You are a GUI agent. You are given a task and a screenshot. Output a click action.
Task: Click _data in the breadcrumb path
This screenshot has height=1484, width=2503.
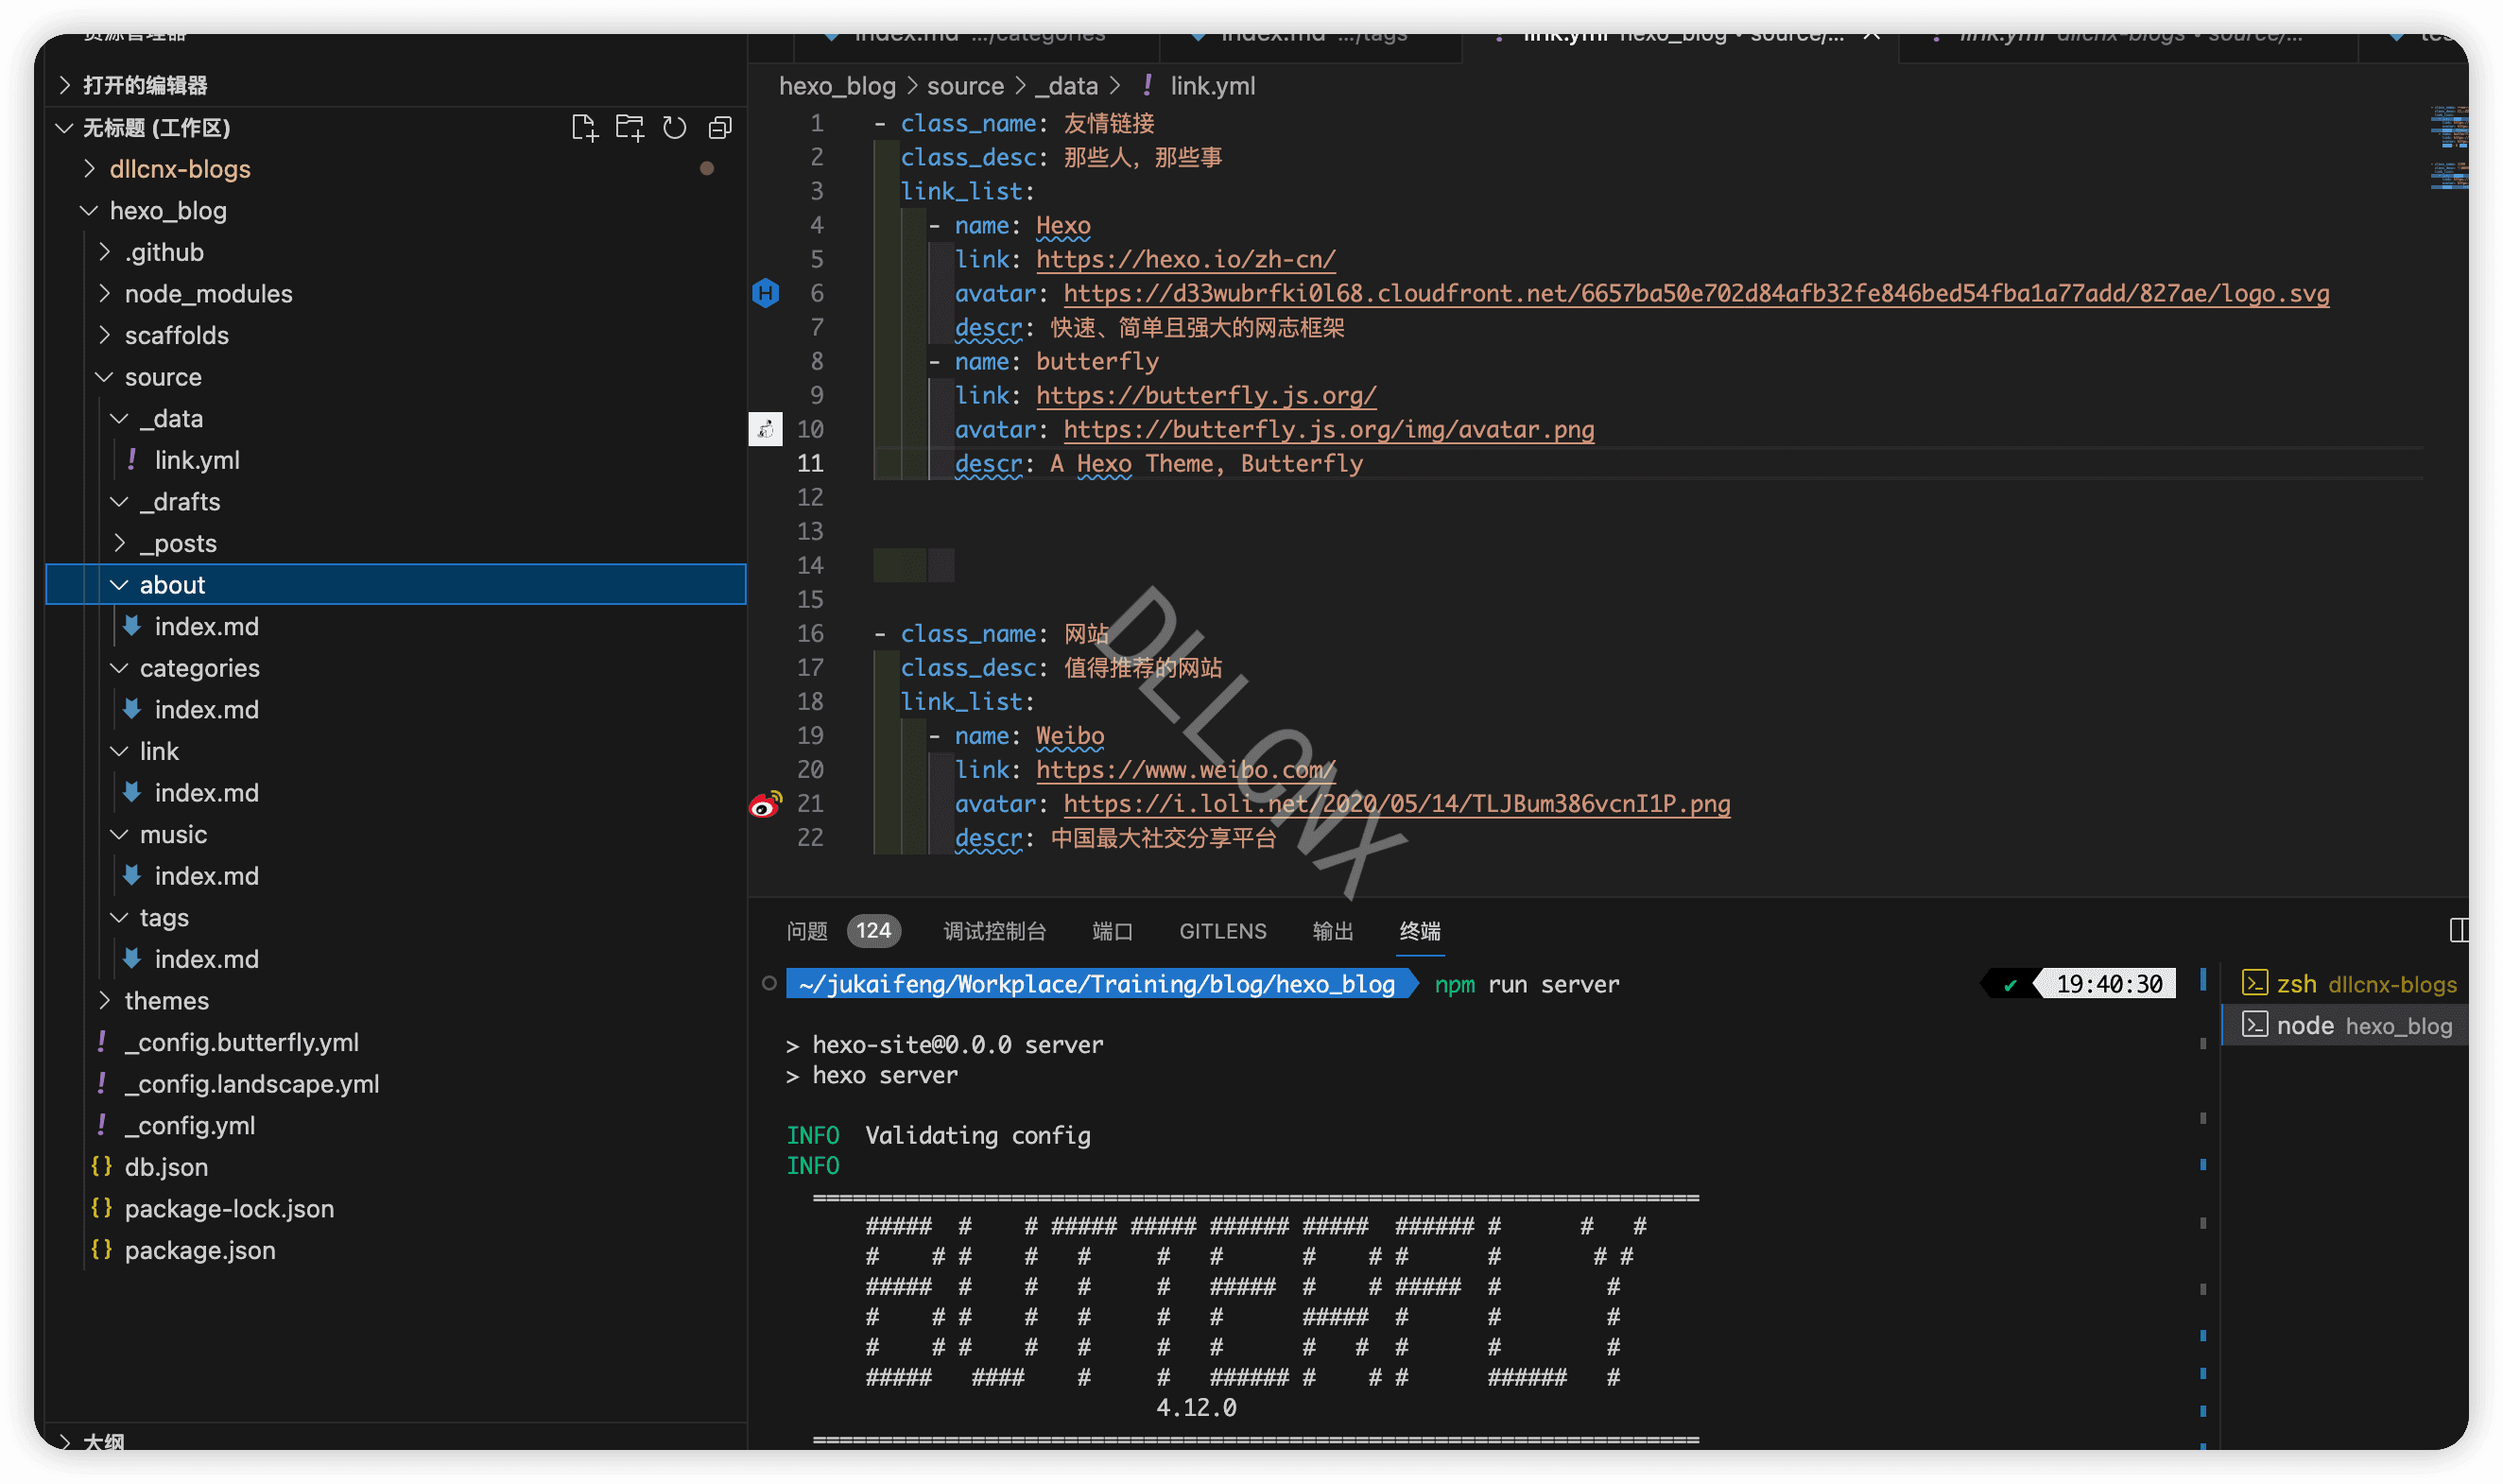[x=1066, y=86]
